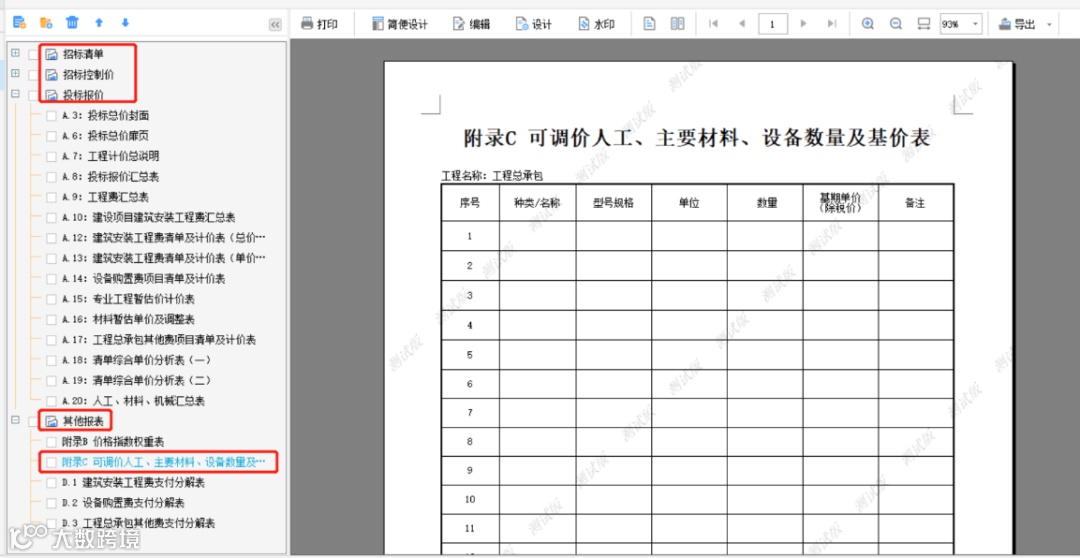The height and width of the screenshot is (558, 1080).
Task: Click the 型号规格 column header
Action: coord(613,203)
